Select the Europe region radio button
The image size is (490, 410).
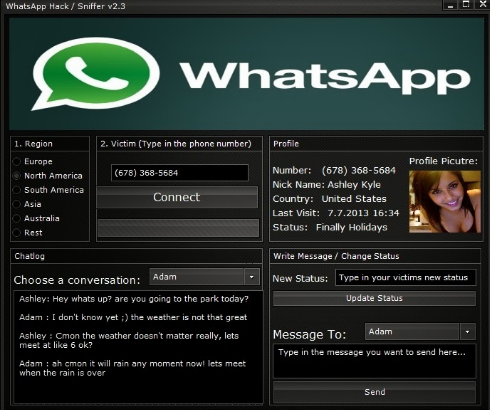click(x=17, y=162)
